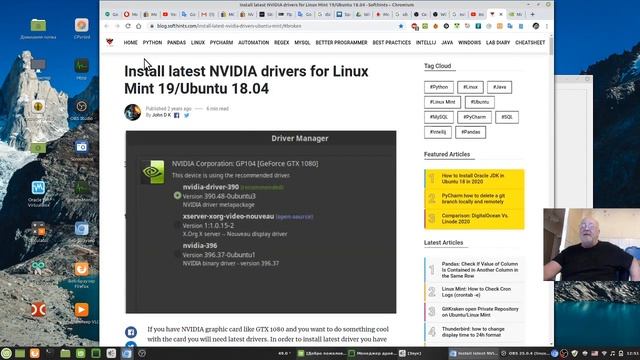Click the #Linux tag
The image size is (640, 360).
[x=470, y=87]
